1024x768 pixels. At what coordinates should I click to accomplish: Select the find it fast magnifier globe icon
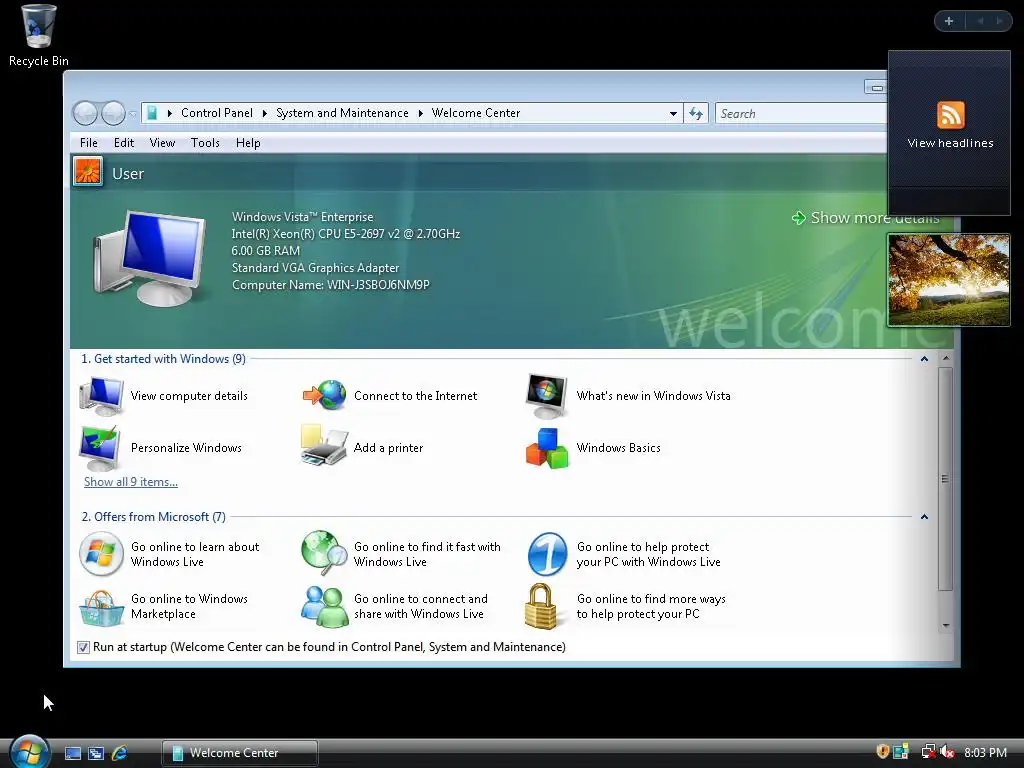[x=325, y=552]
